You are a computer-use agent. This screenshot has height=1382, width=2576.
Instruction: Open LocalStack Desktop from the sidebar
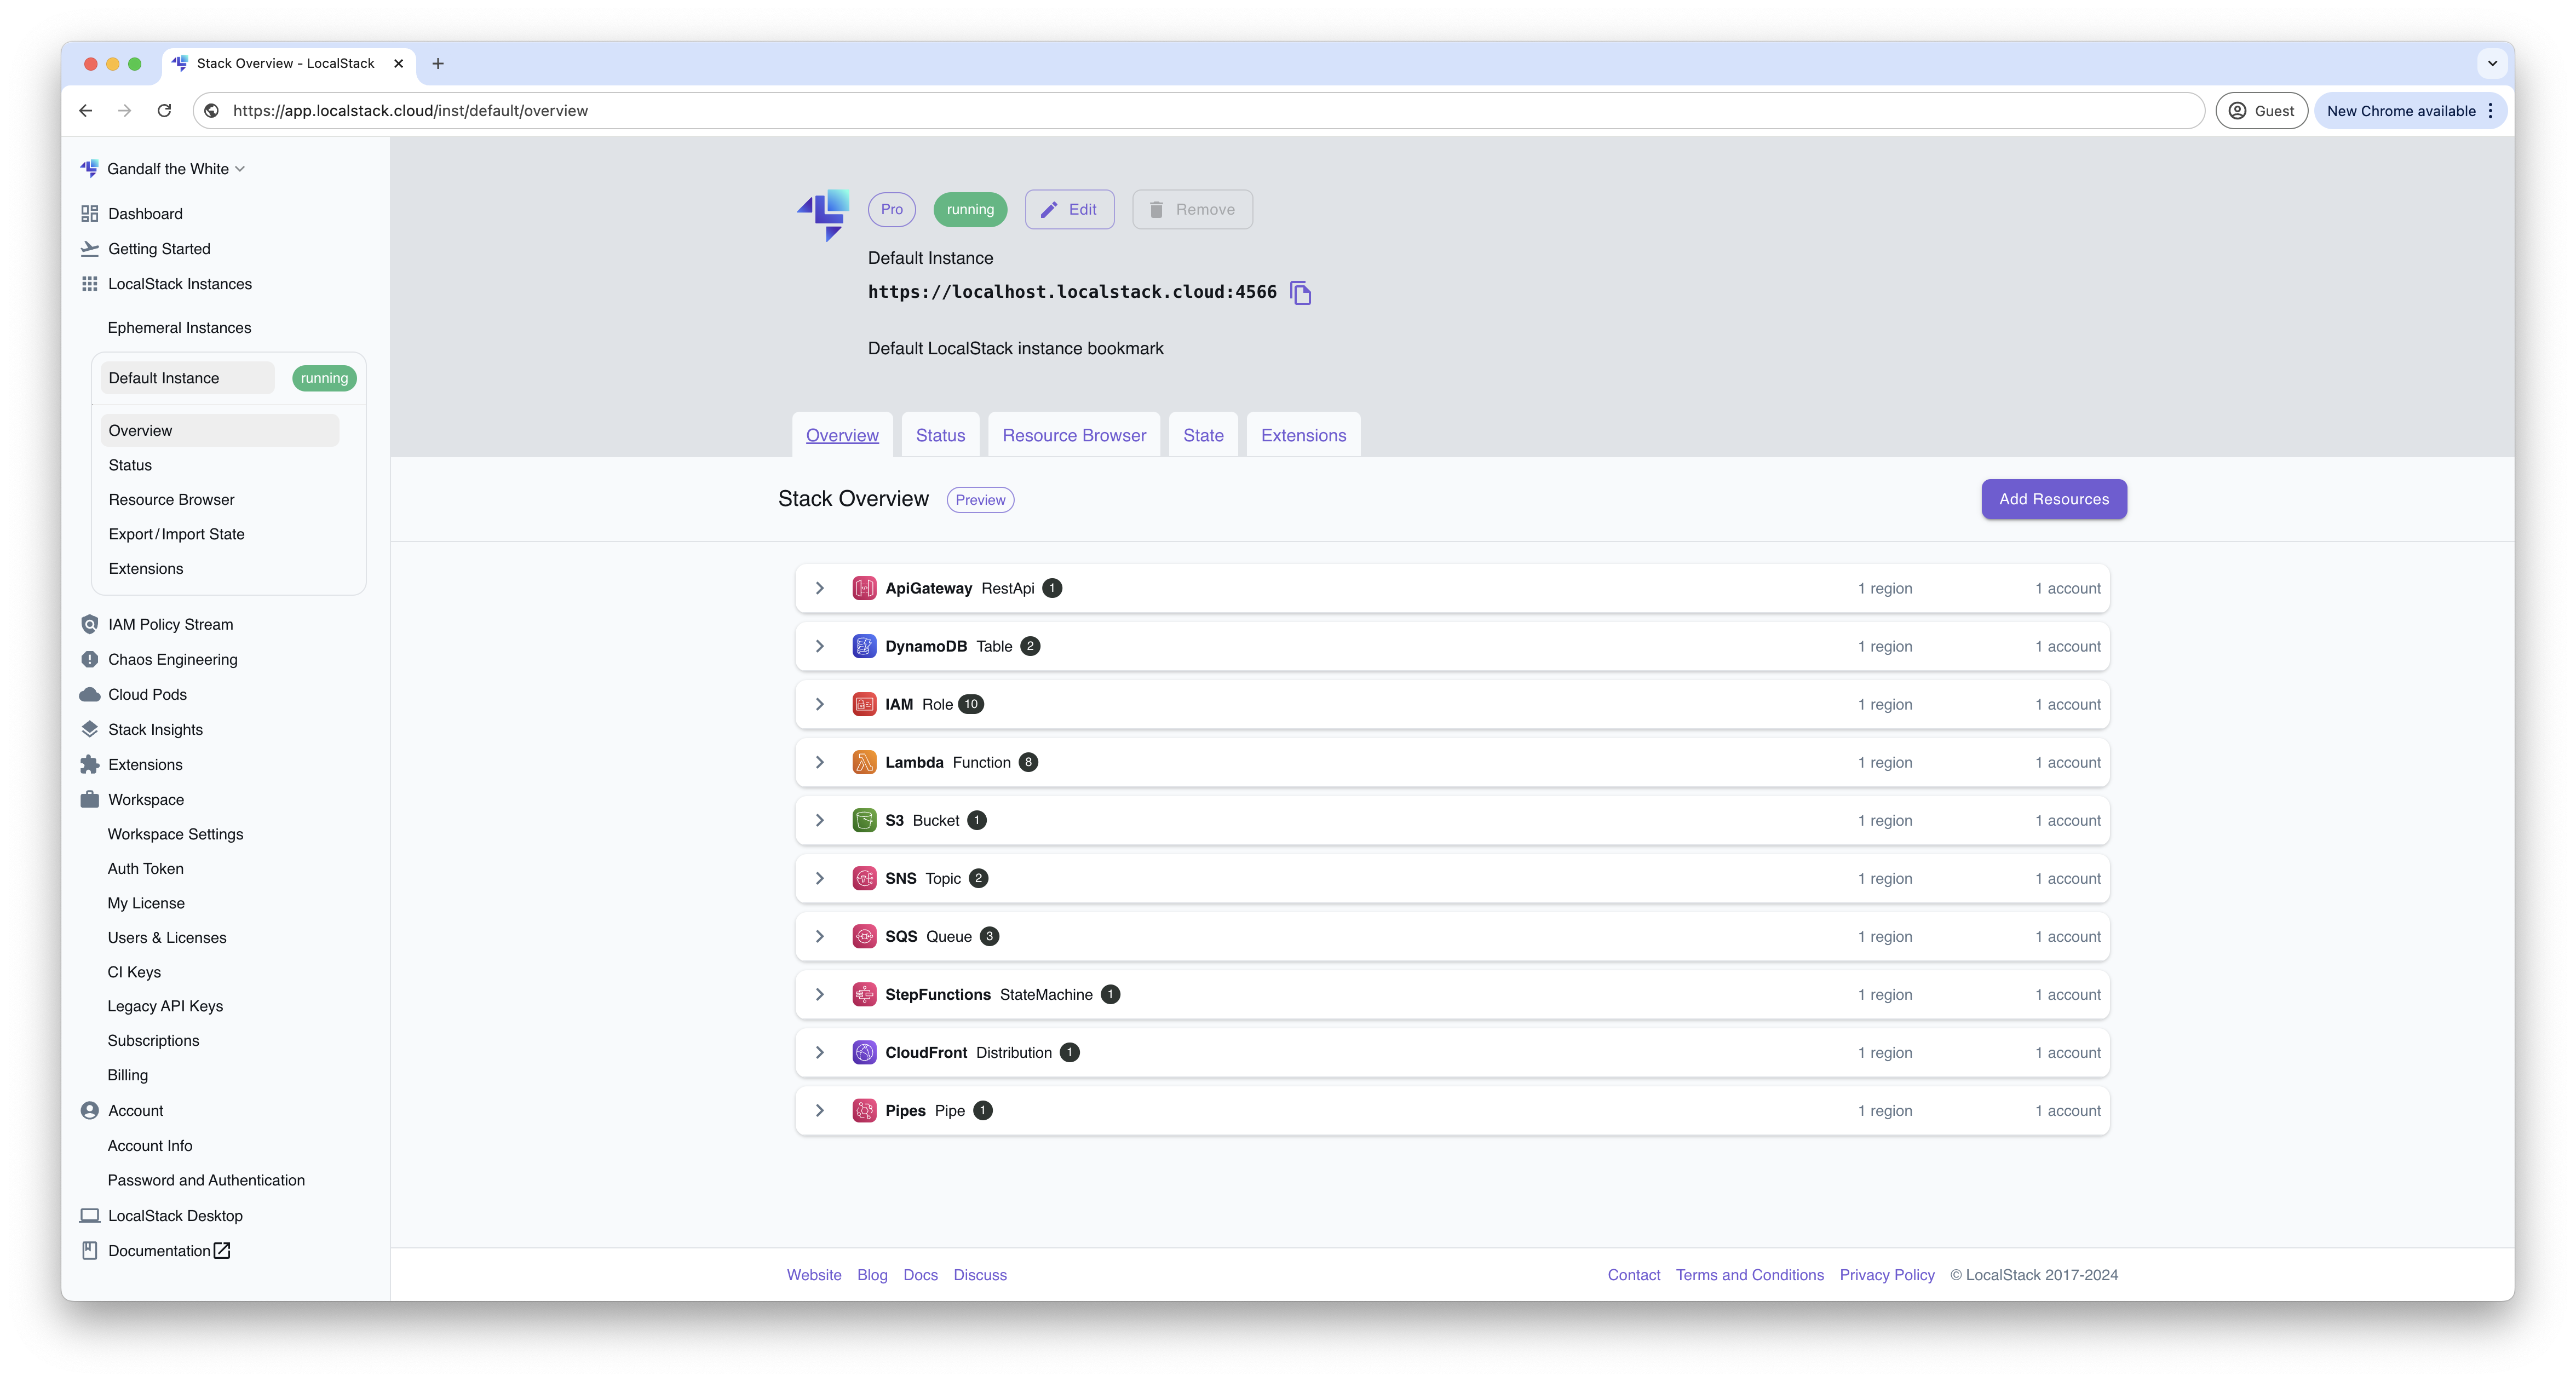click(175, 1215)
